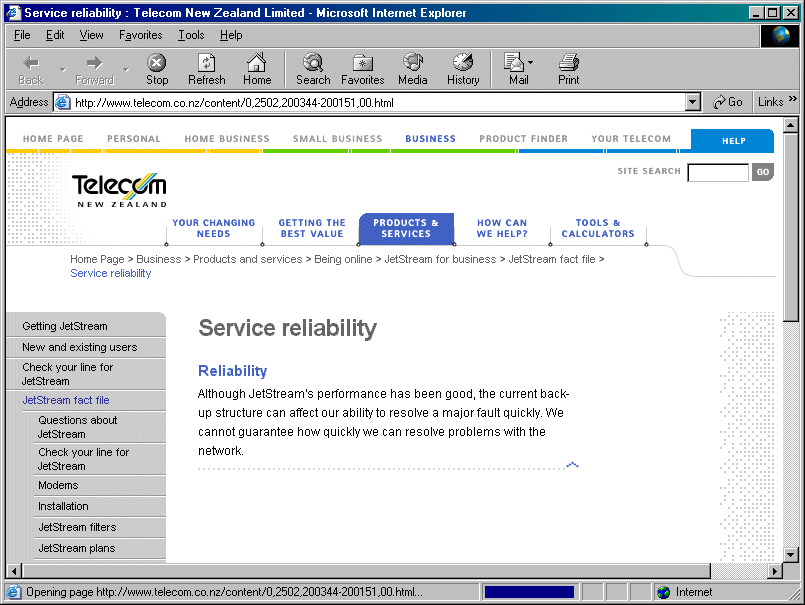Click the site search text field
The image size is (805, 605).
point(717,172)
